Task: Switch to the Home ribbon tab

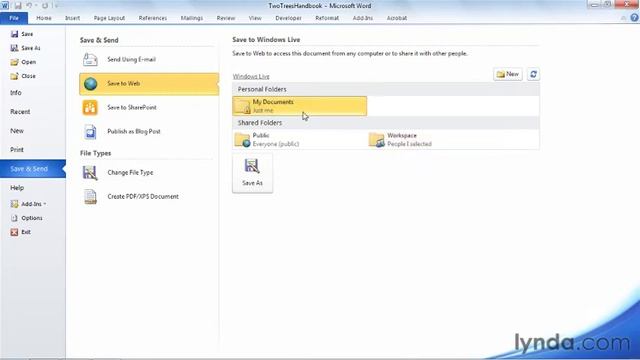Action: (x=44, y=18)
